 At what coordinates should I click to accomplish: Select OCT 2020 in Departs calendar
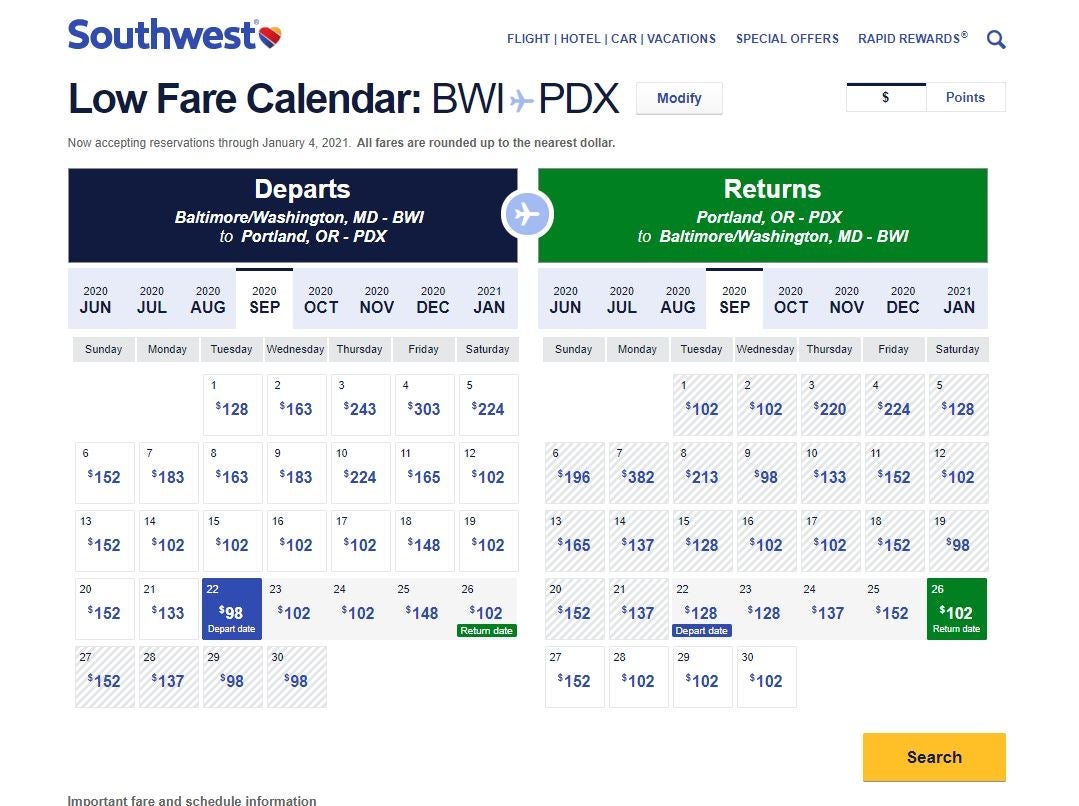pyautogui.click(x=321, y=299)
